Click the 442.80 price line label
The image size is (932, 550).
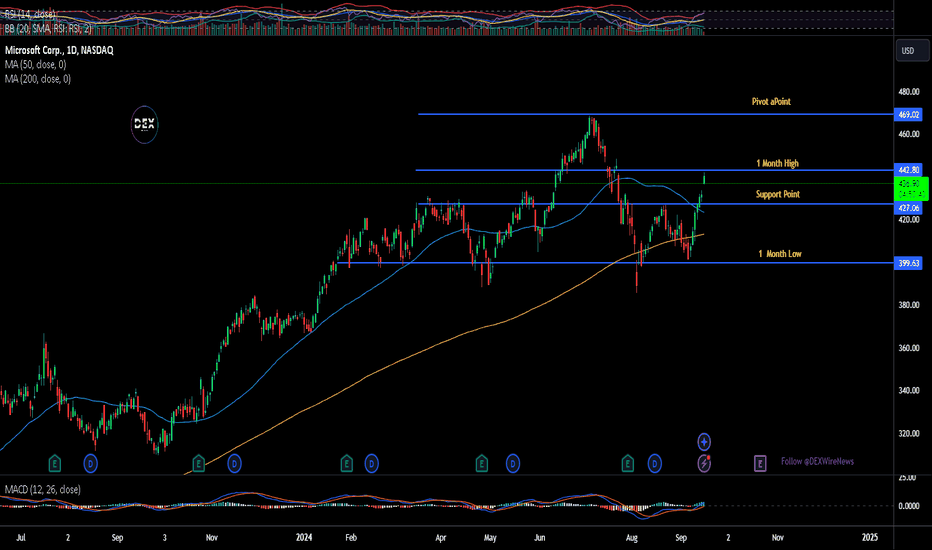coord(908,170)
